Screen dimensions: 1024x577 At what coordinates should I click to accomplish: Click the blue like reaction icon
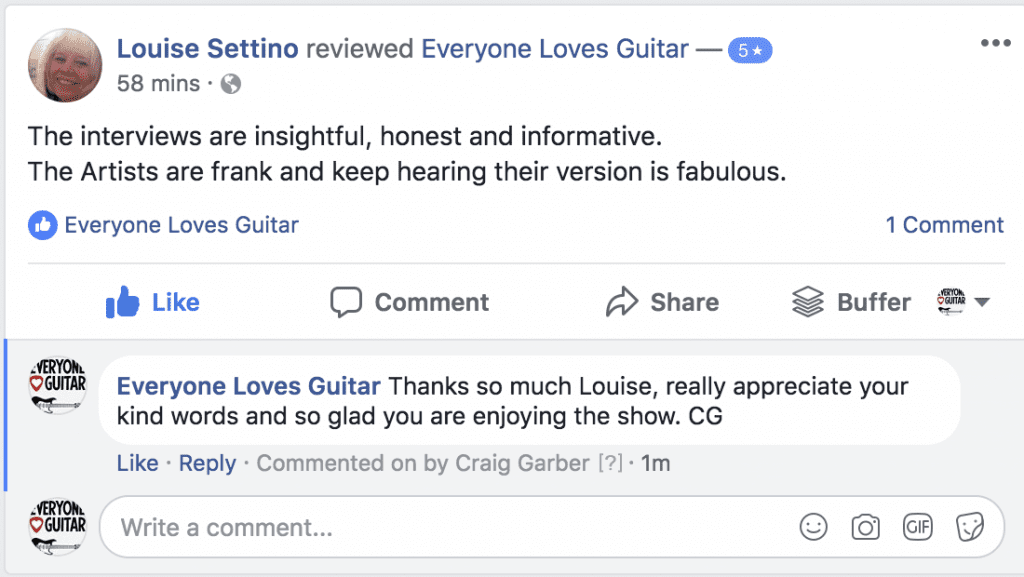[x=42, y=226]
